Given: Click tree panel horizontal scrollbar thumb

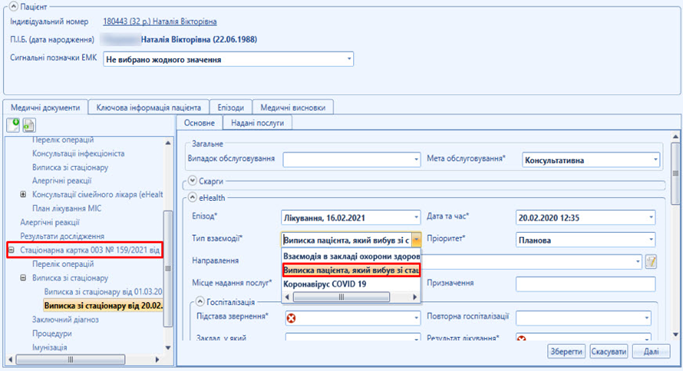Looking at the screenshot, I should (71, 360).
